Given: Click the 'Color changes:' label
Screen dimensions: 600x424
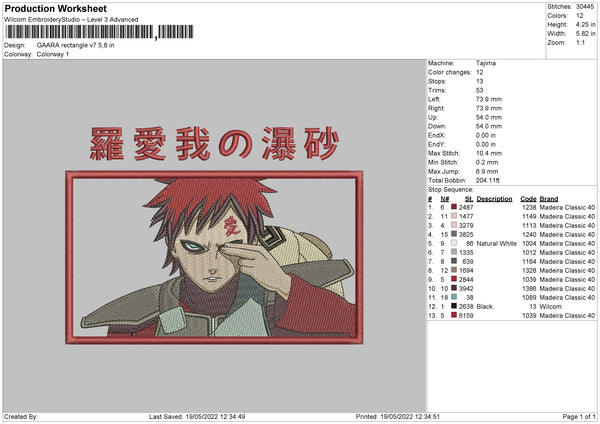Looking at the screenshot, I should click(450, 72).
